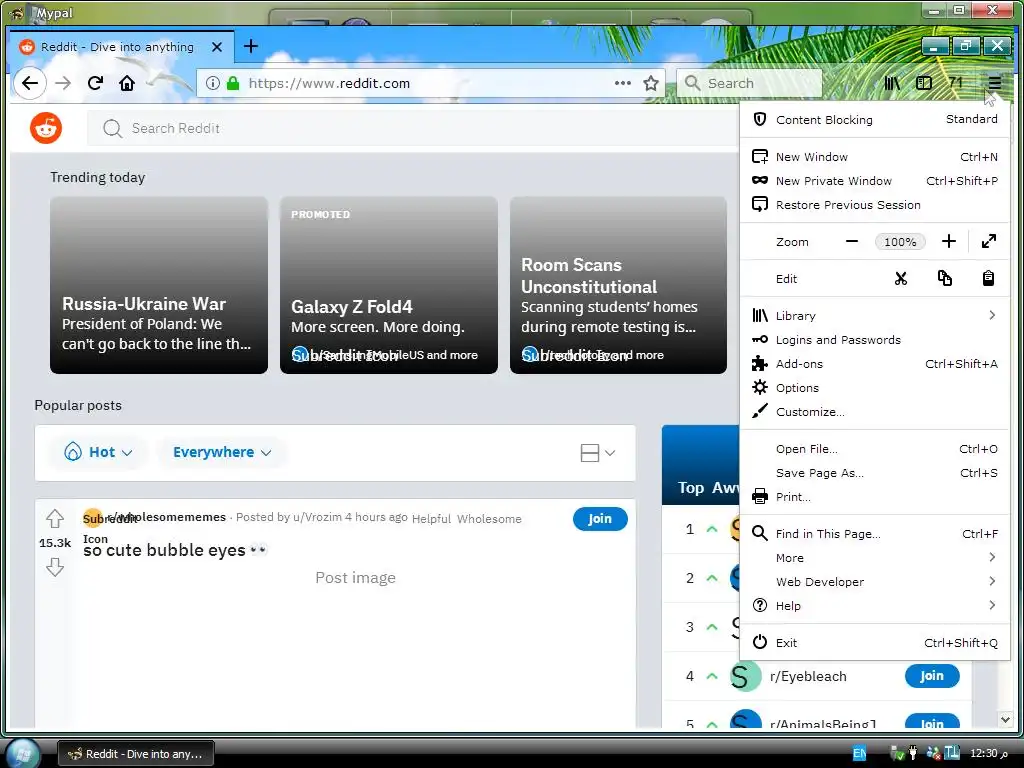Click the browser Search box

(x=749, y=83)
